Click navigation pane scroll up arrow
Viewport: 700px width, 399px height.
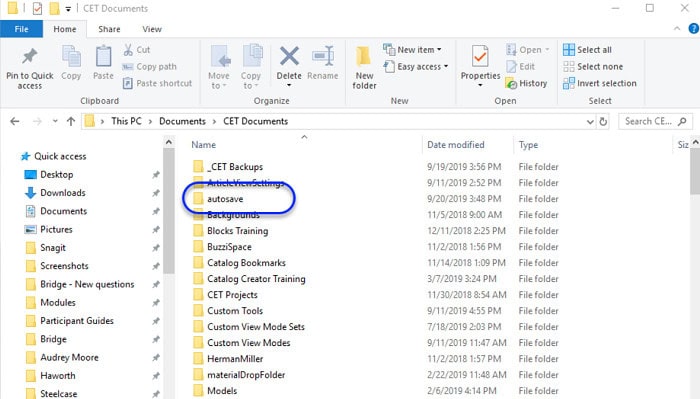coord(168,142)
